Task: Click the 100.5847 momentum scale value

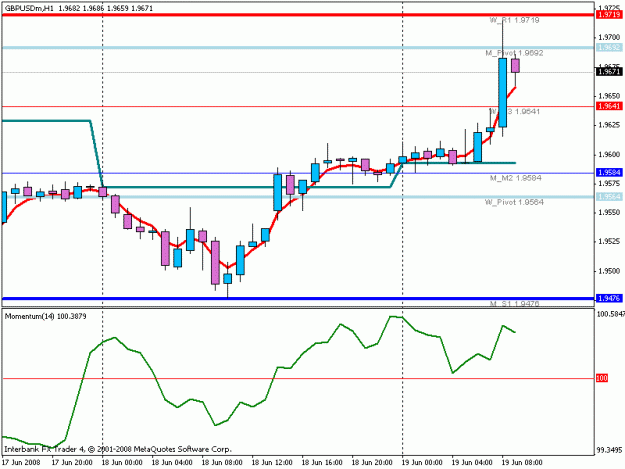Action: point(610,314)
